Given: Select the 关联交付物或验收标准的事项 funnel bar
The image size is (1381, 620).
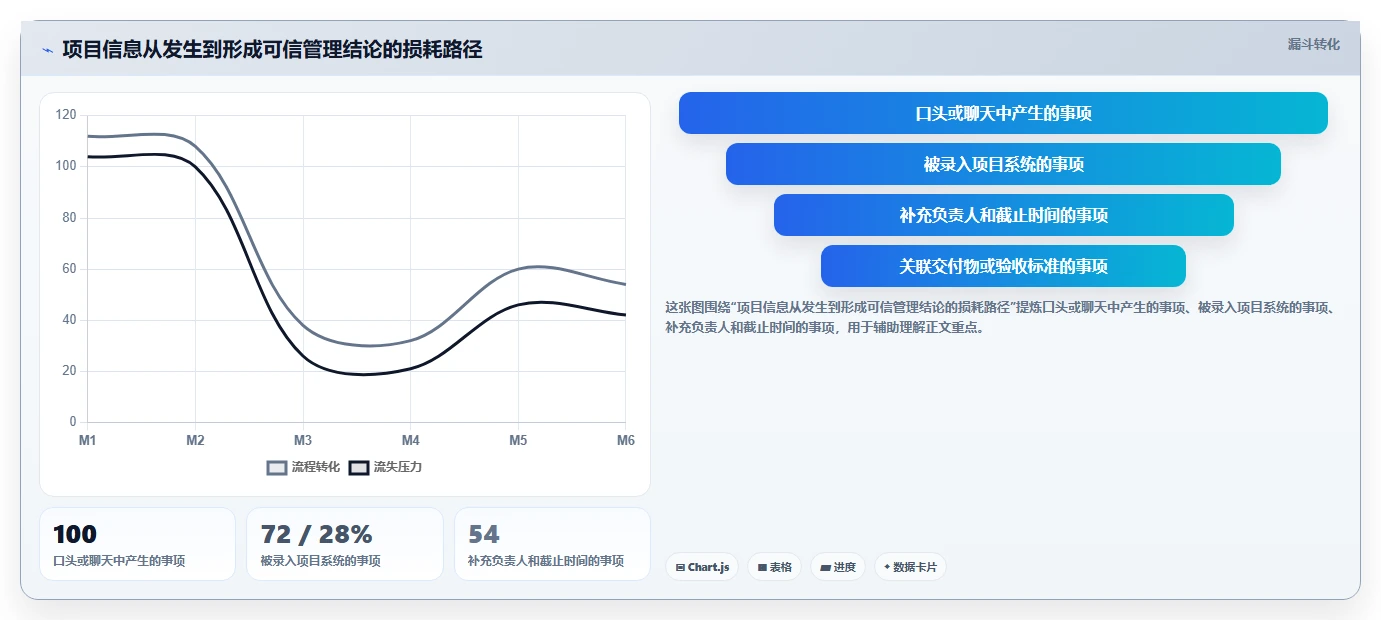Looking at the screenshot, I should pyautogui.click(x=1003, y=266).
